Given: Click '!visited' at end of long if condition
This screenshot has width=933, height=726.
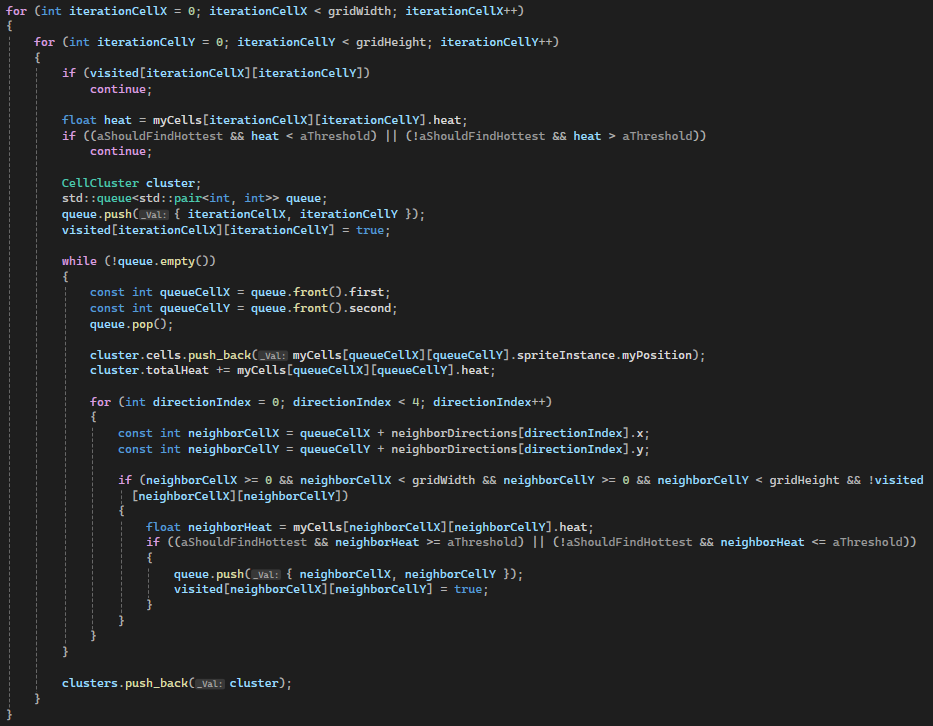Looking at the screenshot, I should 896,480.
